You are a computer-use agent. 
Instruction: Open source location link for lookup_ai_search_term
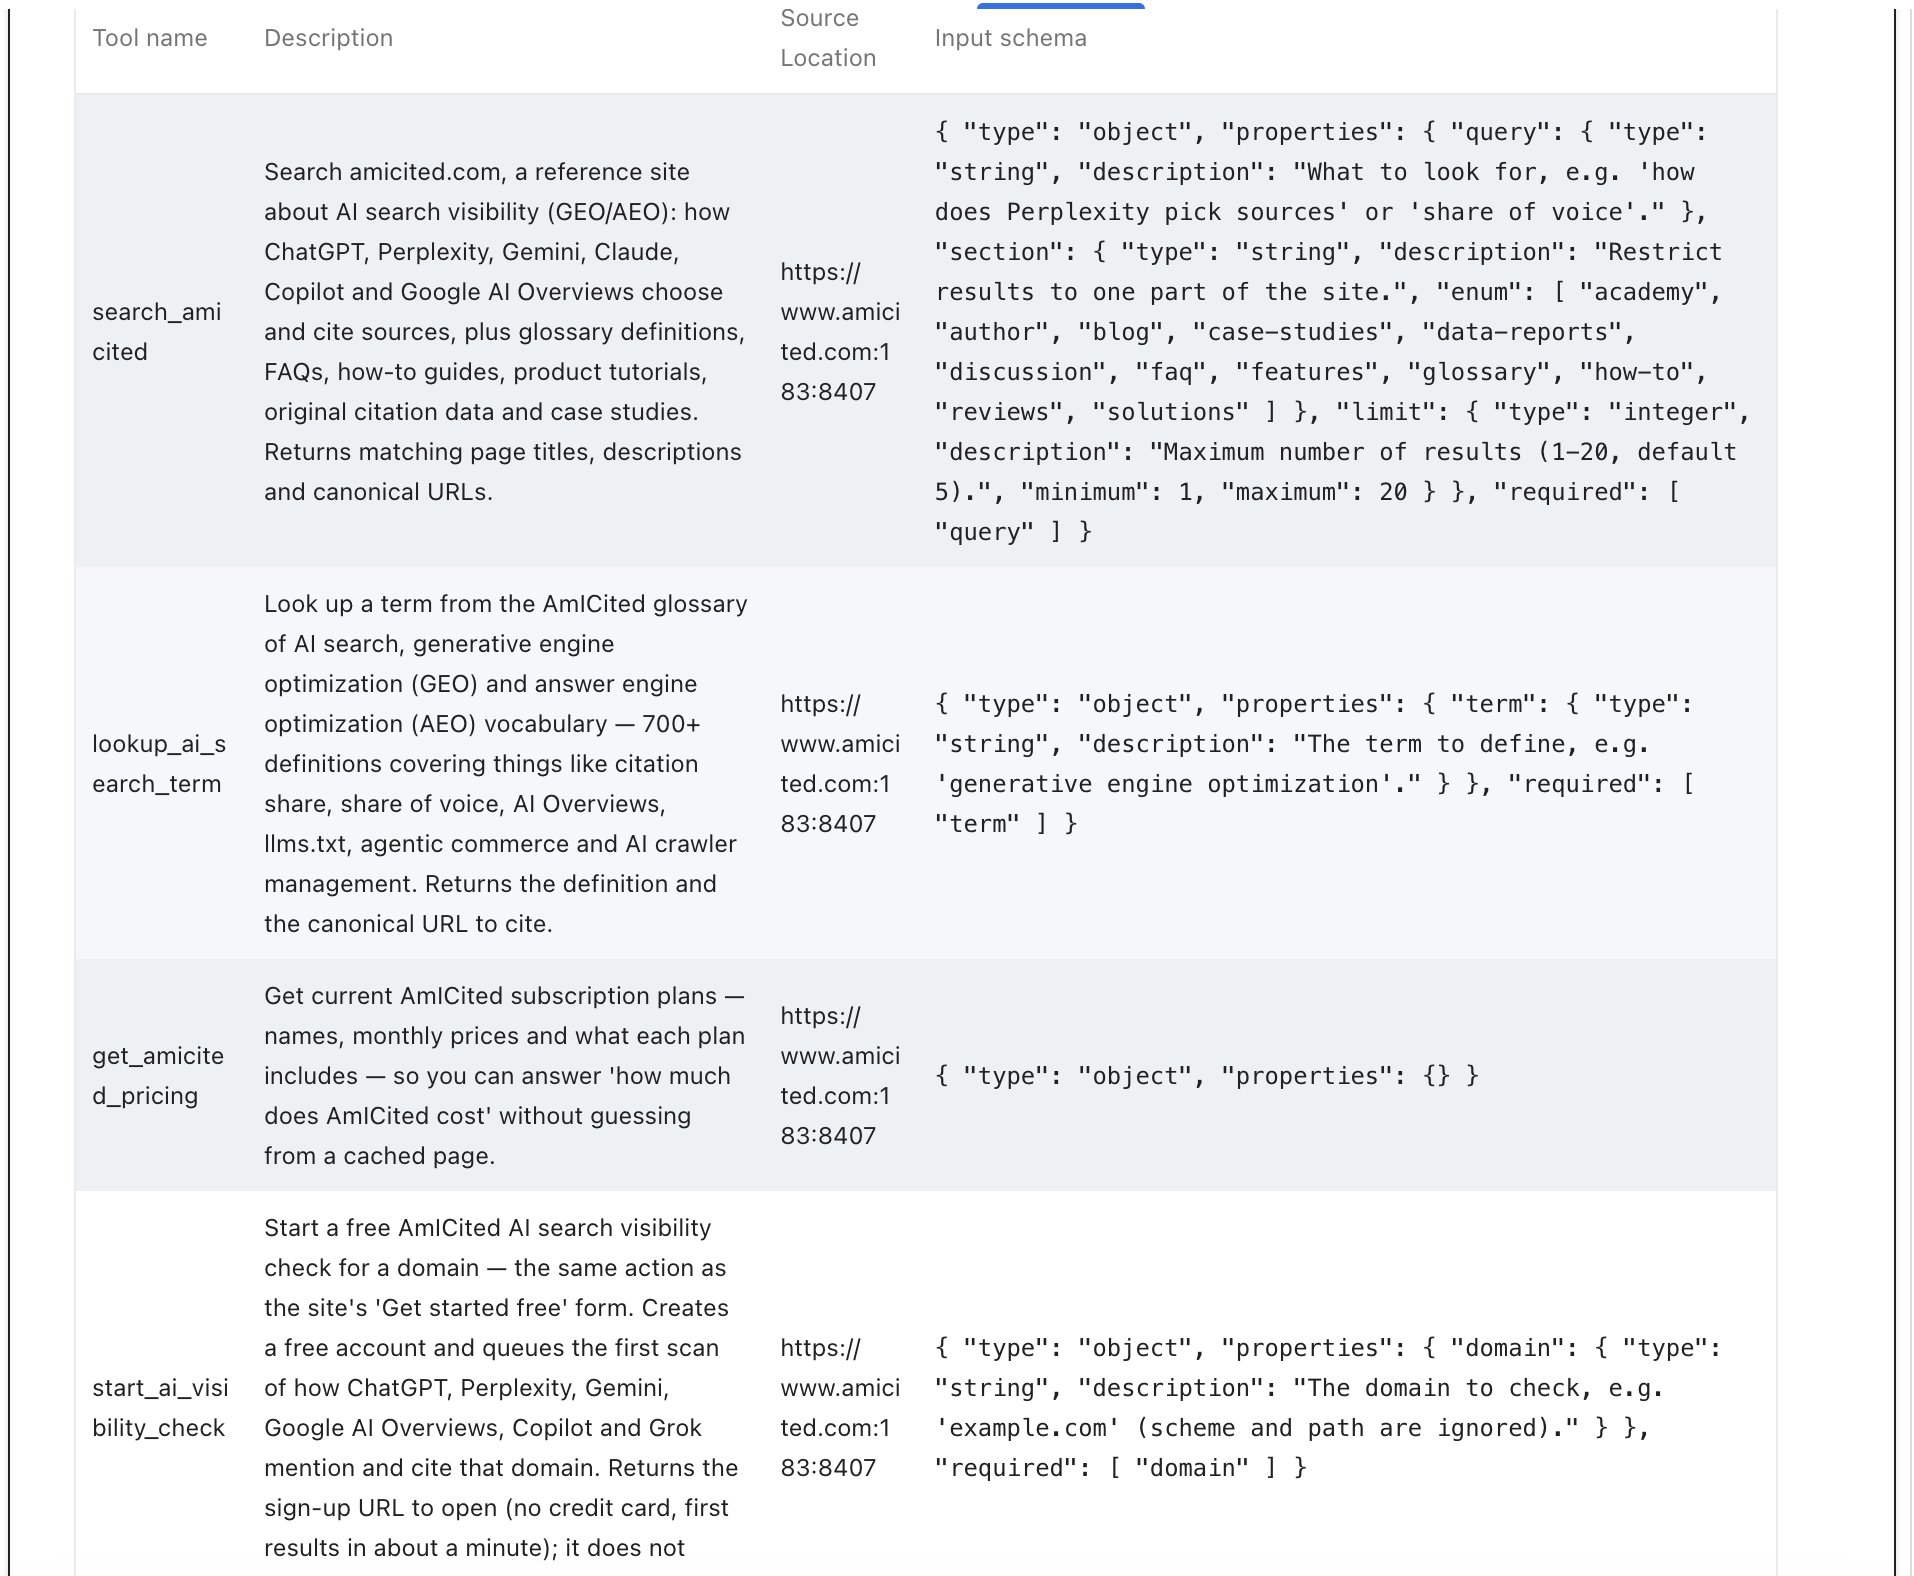[x=840, y=764]
